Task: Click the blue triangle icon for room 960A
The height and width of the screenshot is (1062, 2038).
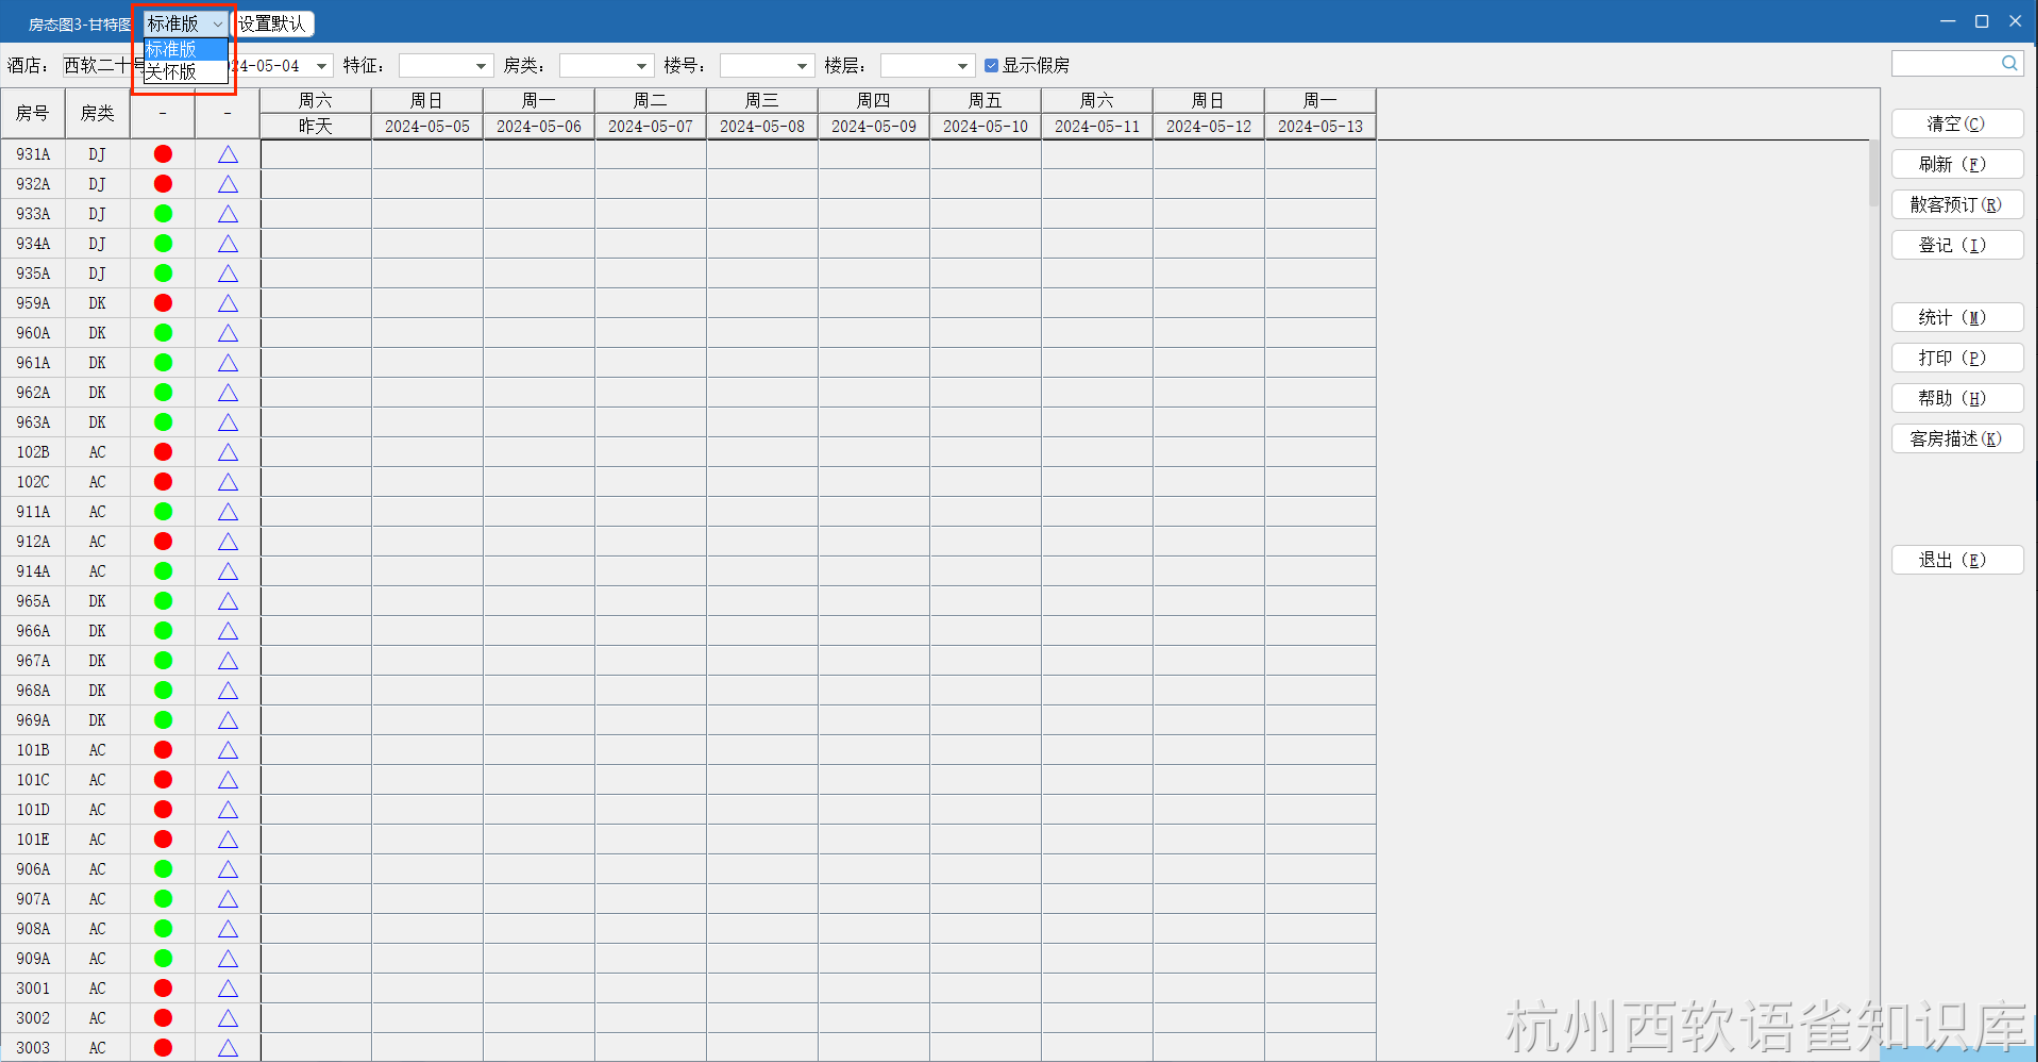Action: click(x=228, y=333)
